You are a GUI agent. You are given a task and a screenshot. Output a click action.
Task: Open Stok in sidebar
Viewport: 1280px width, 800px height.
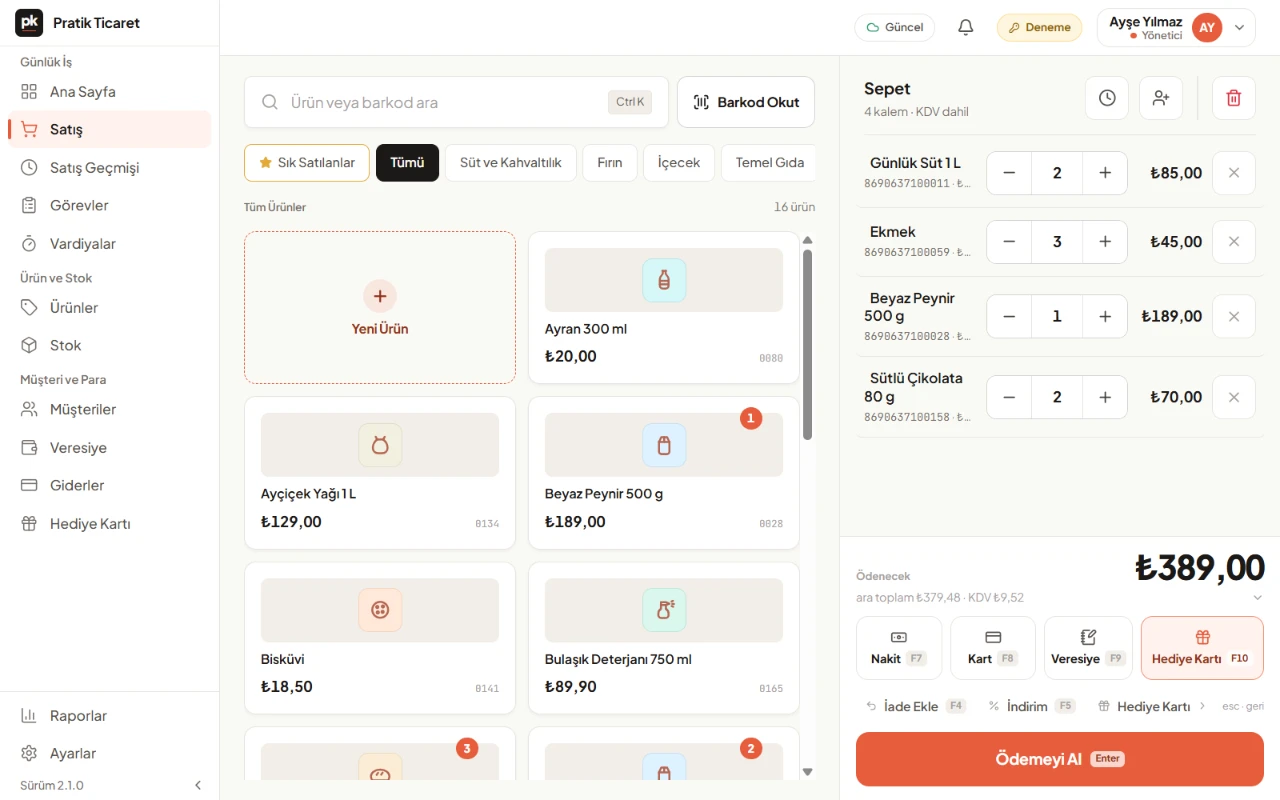click(x=110, y=346)
